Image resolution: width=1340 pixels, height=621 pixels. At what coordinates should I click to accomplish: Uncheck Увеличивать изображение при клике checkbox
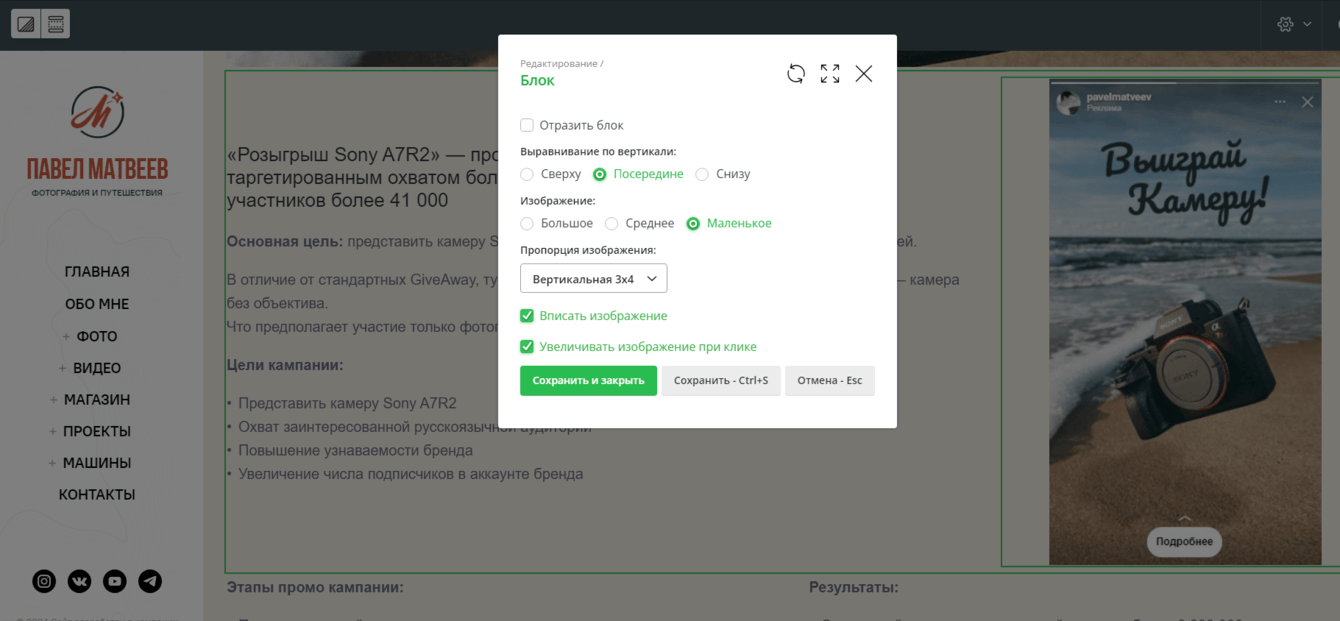527,347
